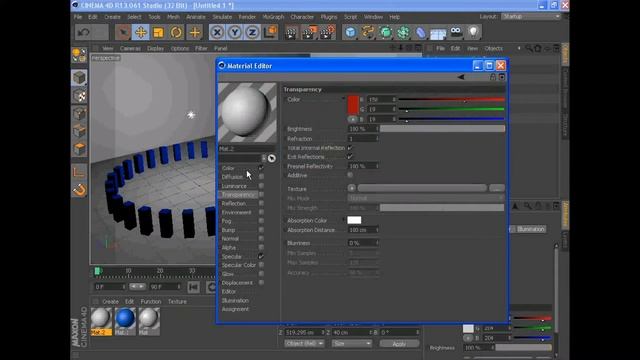This screenshot has height=360, width=640.
Task: Open the Object (Rel) dropdown
Action: pyautogui.click(x=304, y=344)
